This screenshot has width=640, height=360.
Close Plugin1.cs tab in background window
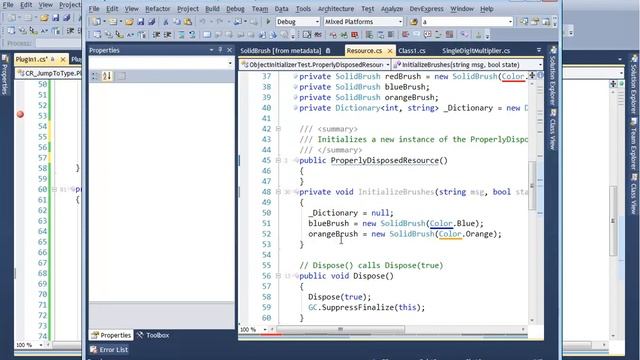(x=63, y=60)
